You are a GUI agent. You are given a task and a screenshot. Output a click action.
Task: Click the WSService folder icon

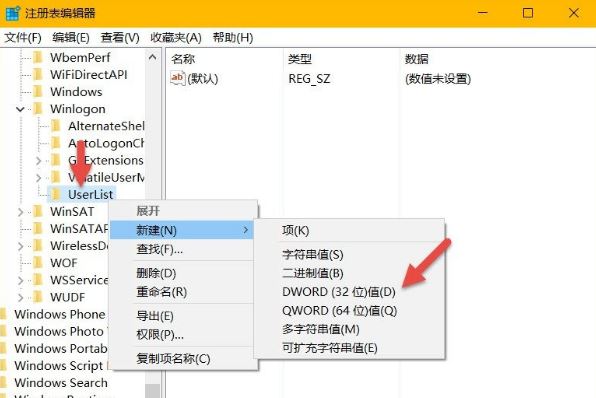point(38,280)
